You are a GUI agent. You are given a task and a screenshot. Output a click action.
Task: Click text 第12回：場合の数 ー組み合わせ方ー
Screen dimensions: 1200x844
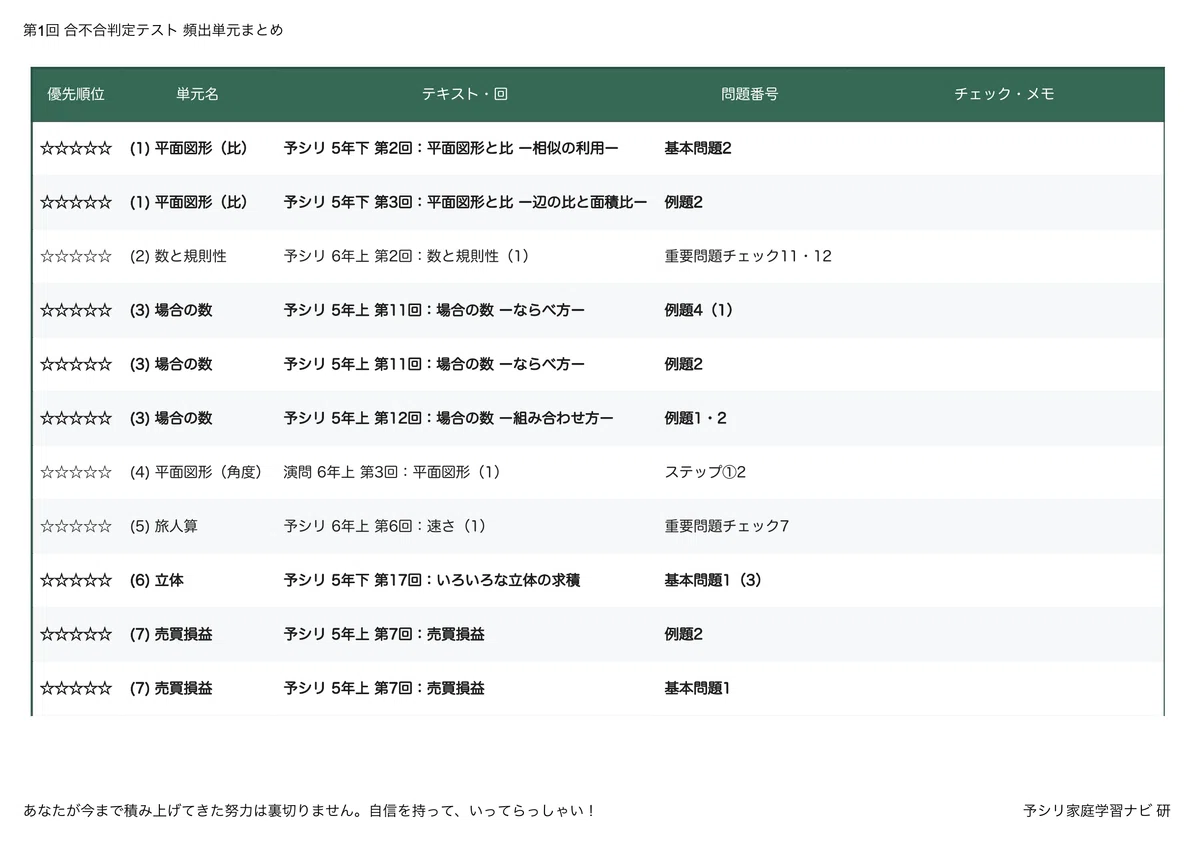point(494,418)
